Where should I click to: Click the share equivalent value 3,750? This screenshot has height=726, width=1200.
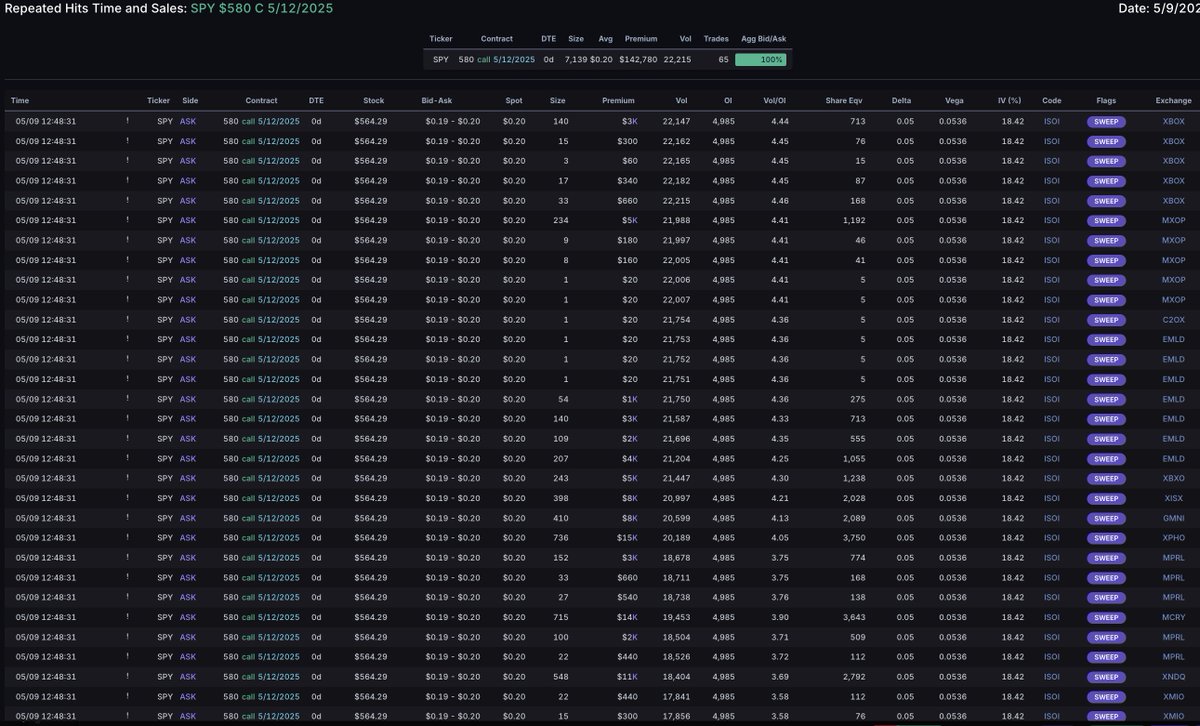tap(853, 537)
